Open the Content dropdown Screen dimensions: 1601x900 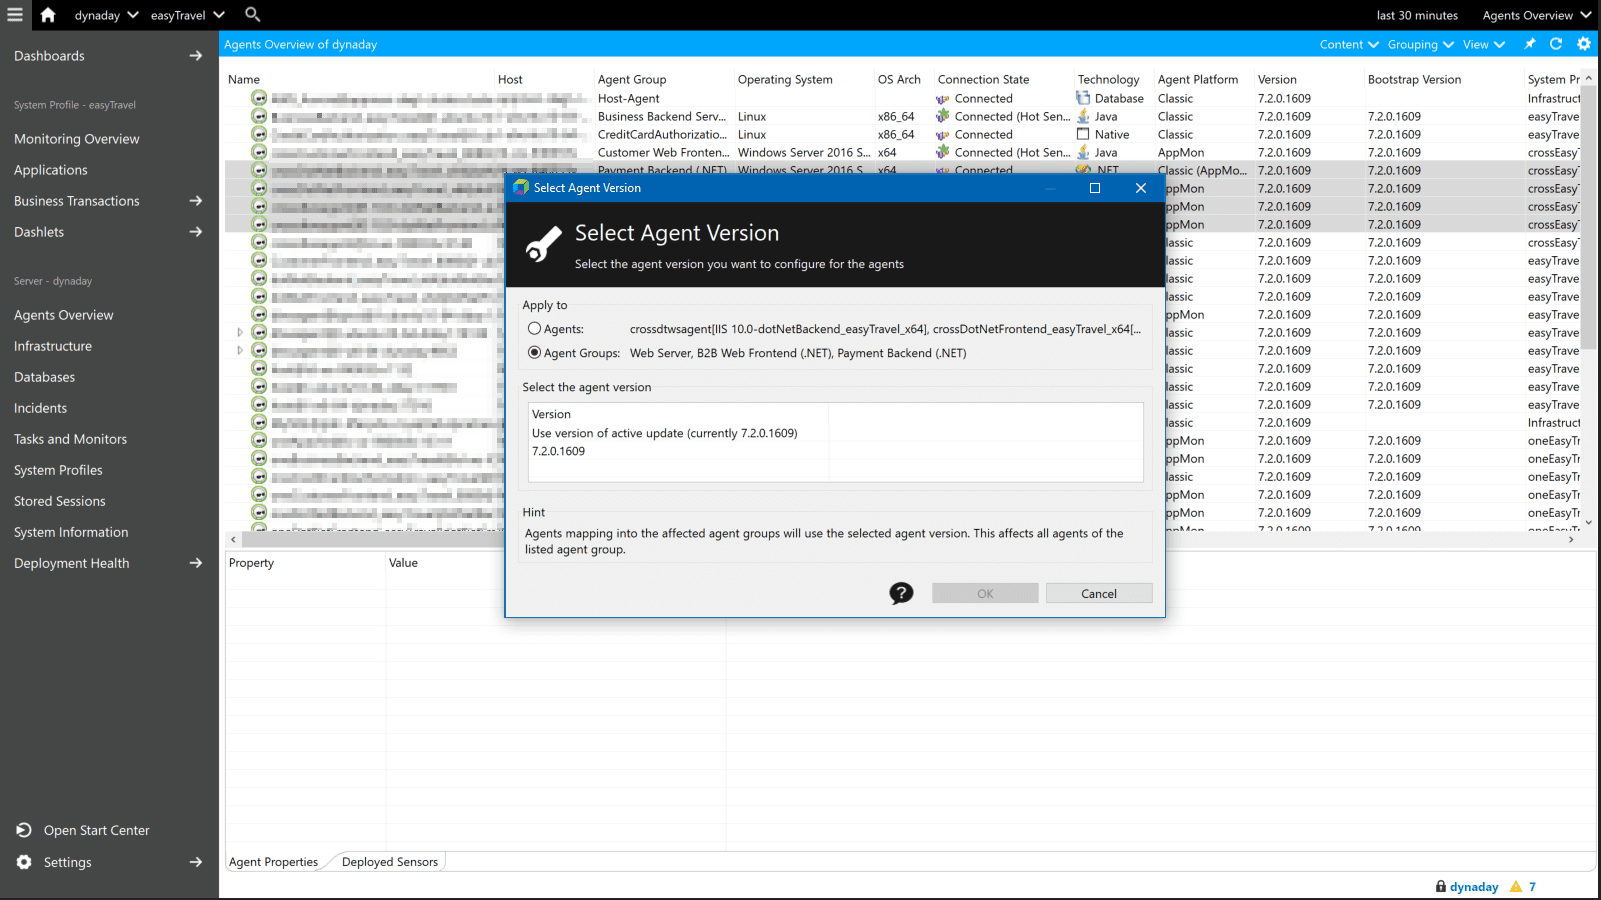tap(1349, 44)
